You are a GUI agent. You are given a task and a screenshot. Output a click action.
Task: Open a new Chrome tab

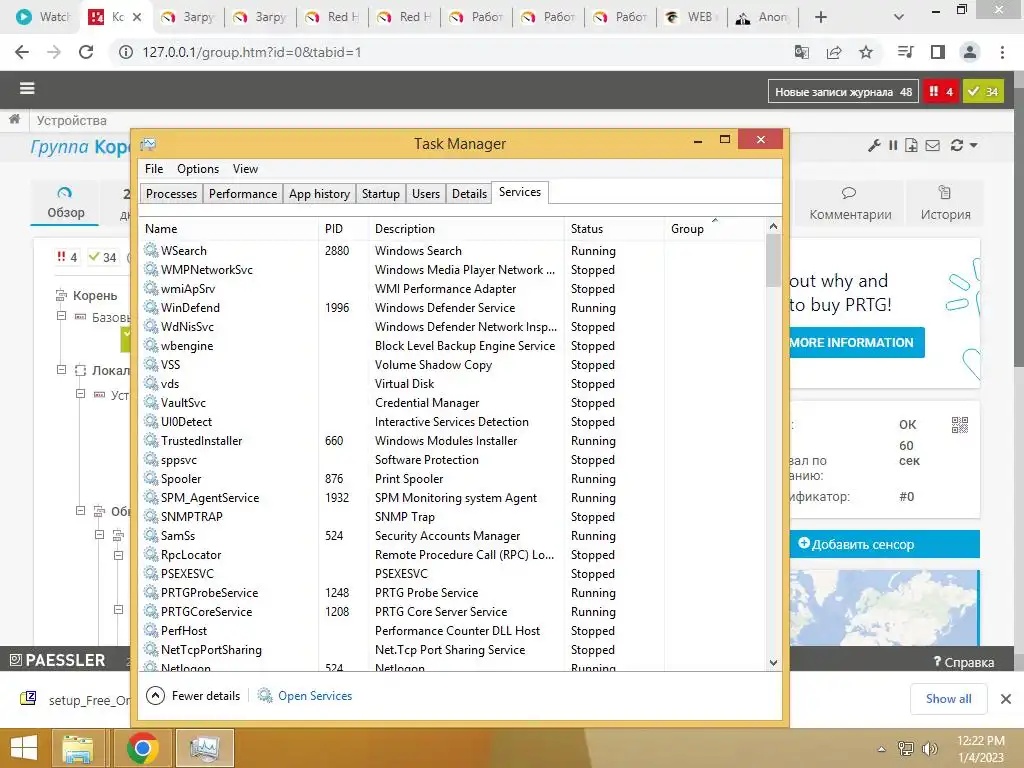click(821, 17)
